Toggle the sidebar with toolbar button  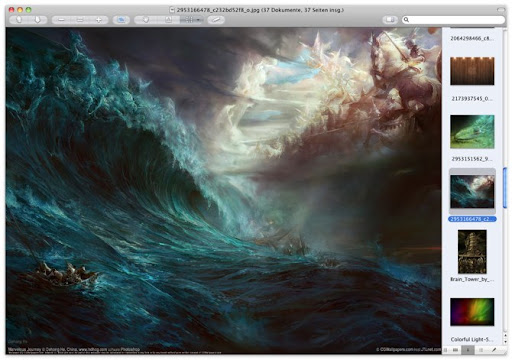tap(390, 20)
